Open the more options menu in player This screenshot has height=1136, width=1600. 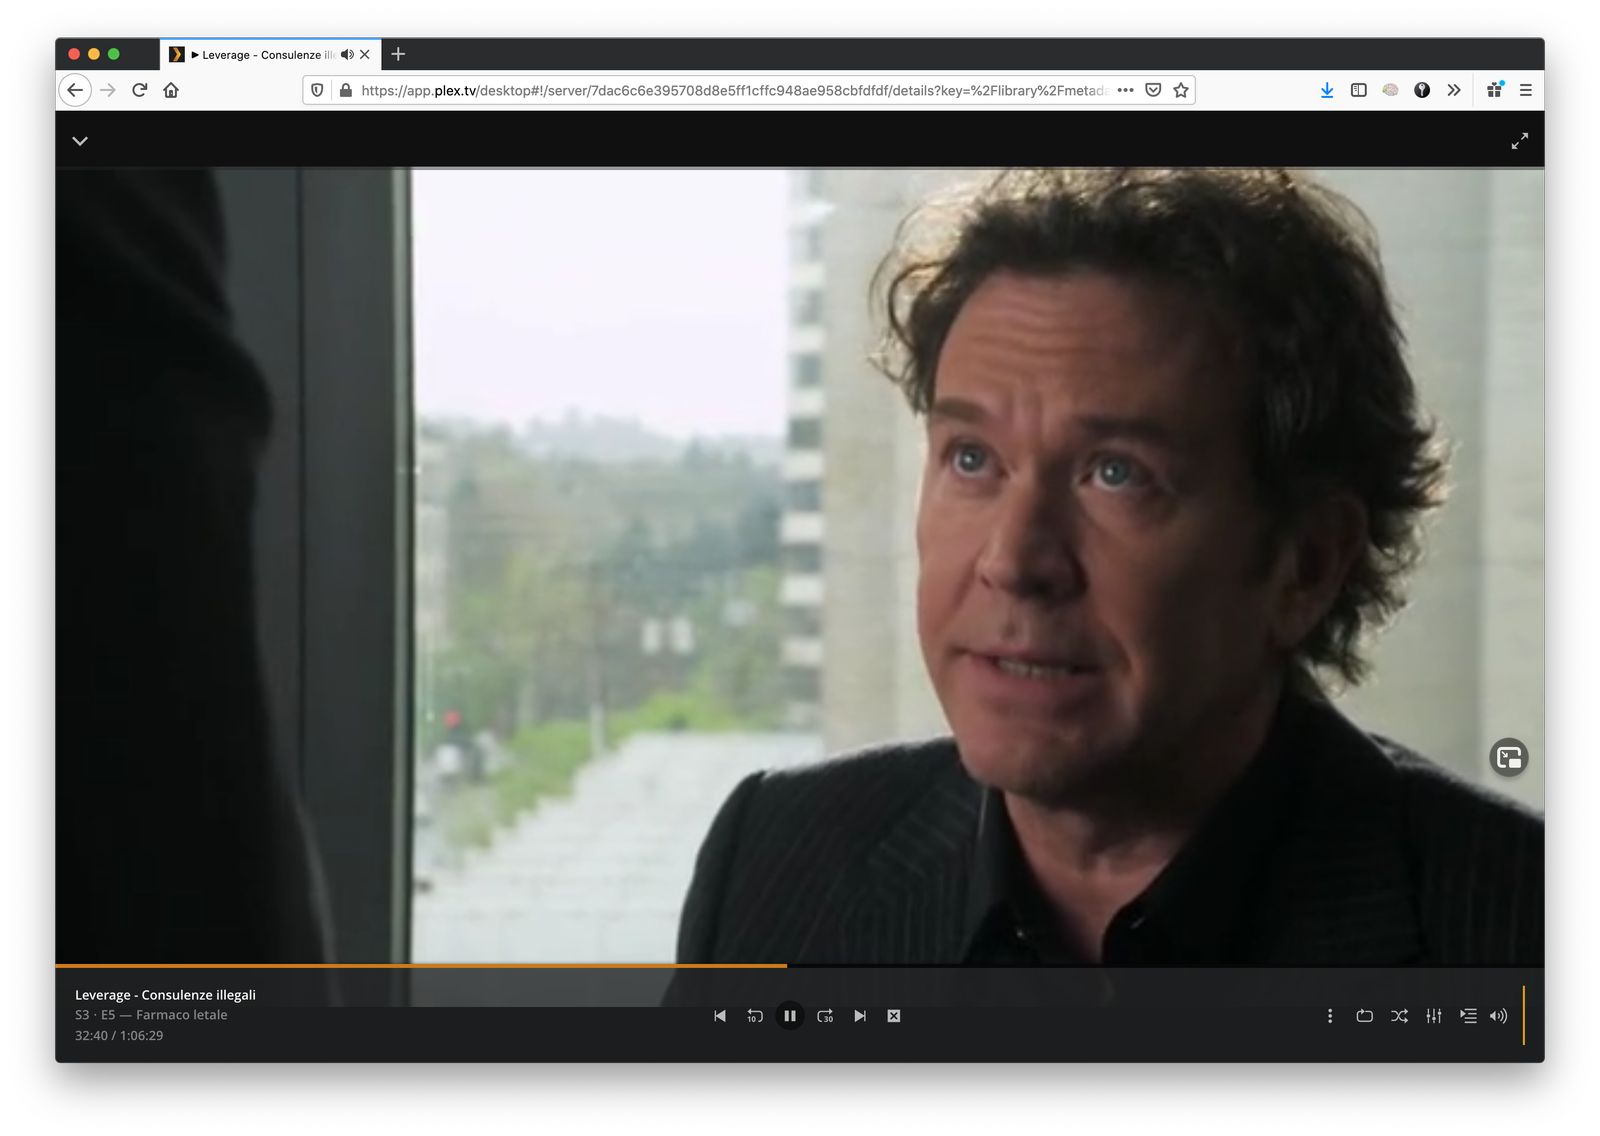click(1330, 1016)
